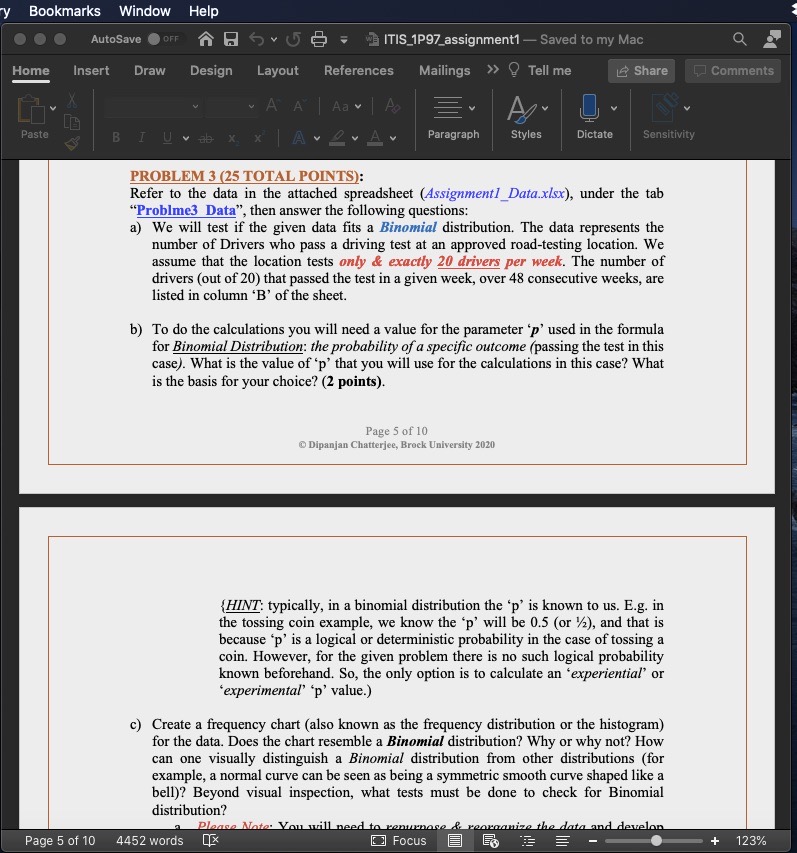
Task: Click the Increase Font Size icon
Action: (x=273, y=106)
